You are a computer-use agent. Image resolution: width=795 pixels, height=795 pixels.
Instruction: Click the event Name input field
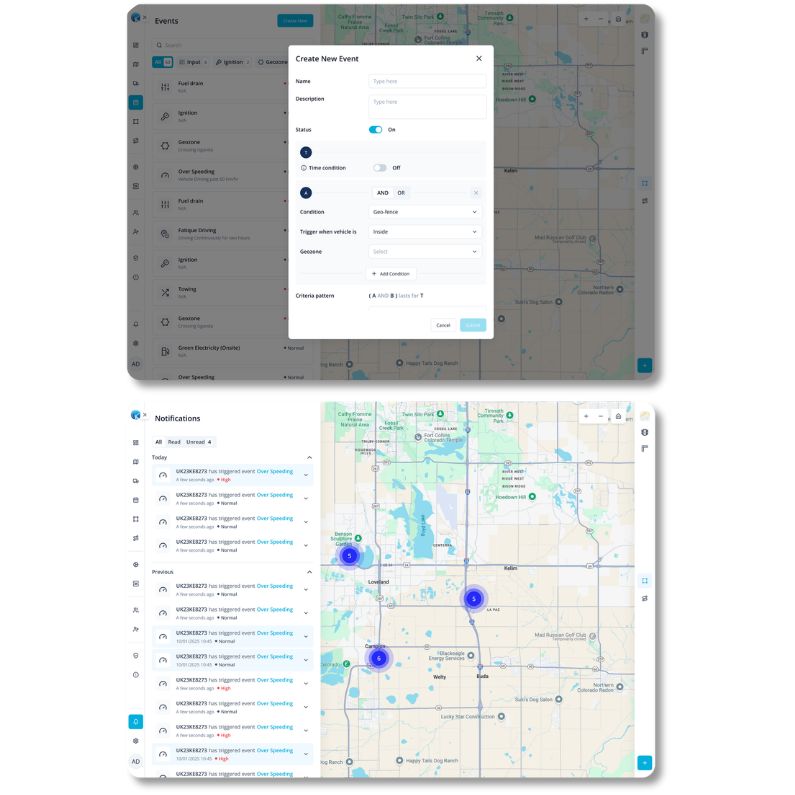click(x=427, y=81)
